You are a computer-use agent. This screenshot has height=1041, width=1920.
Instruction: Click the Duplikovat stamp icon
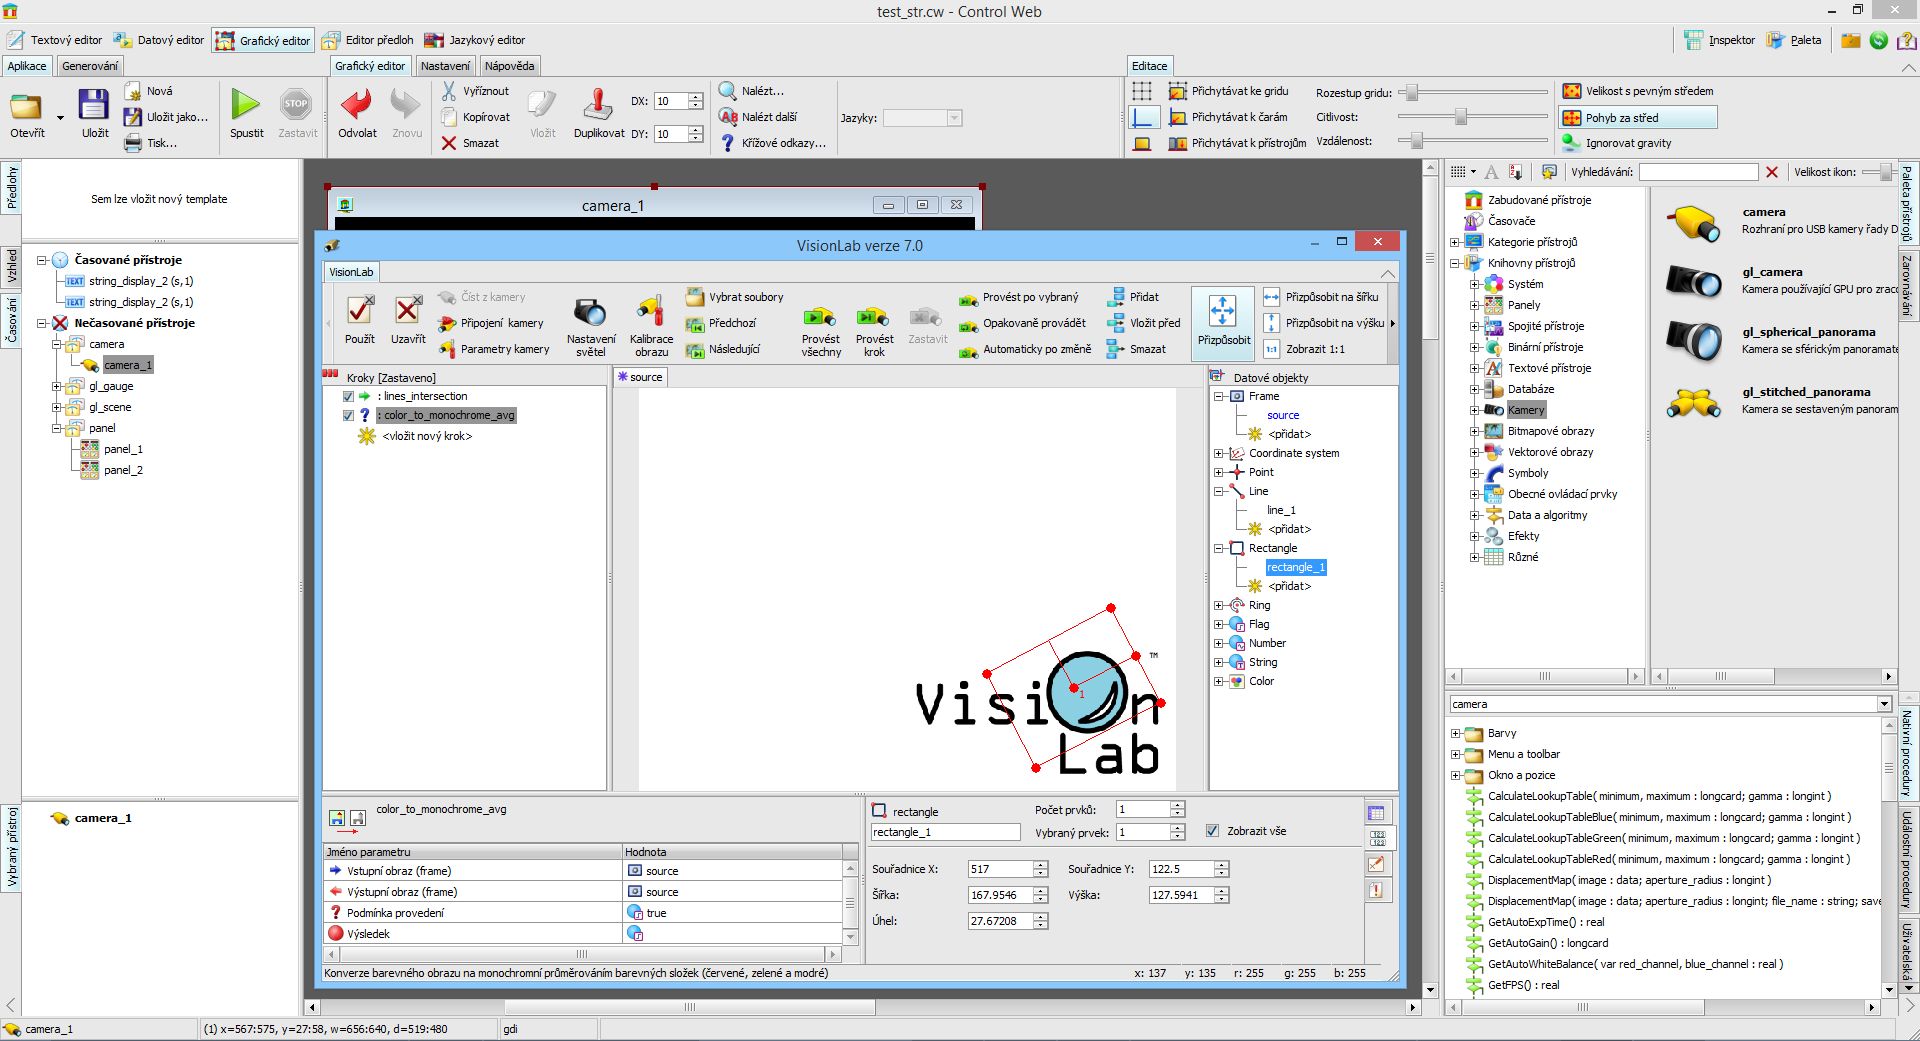pos(598,105)
